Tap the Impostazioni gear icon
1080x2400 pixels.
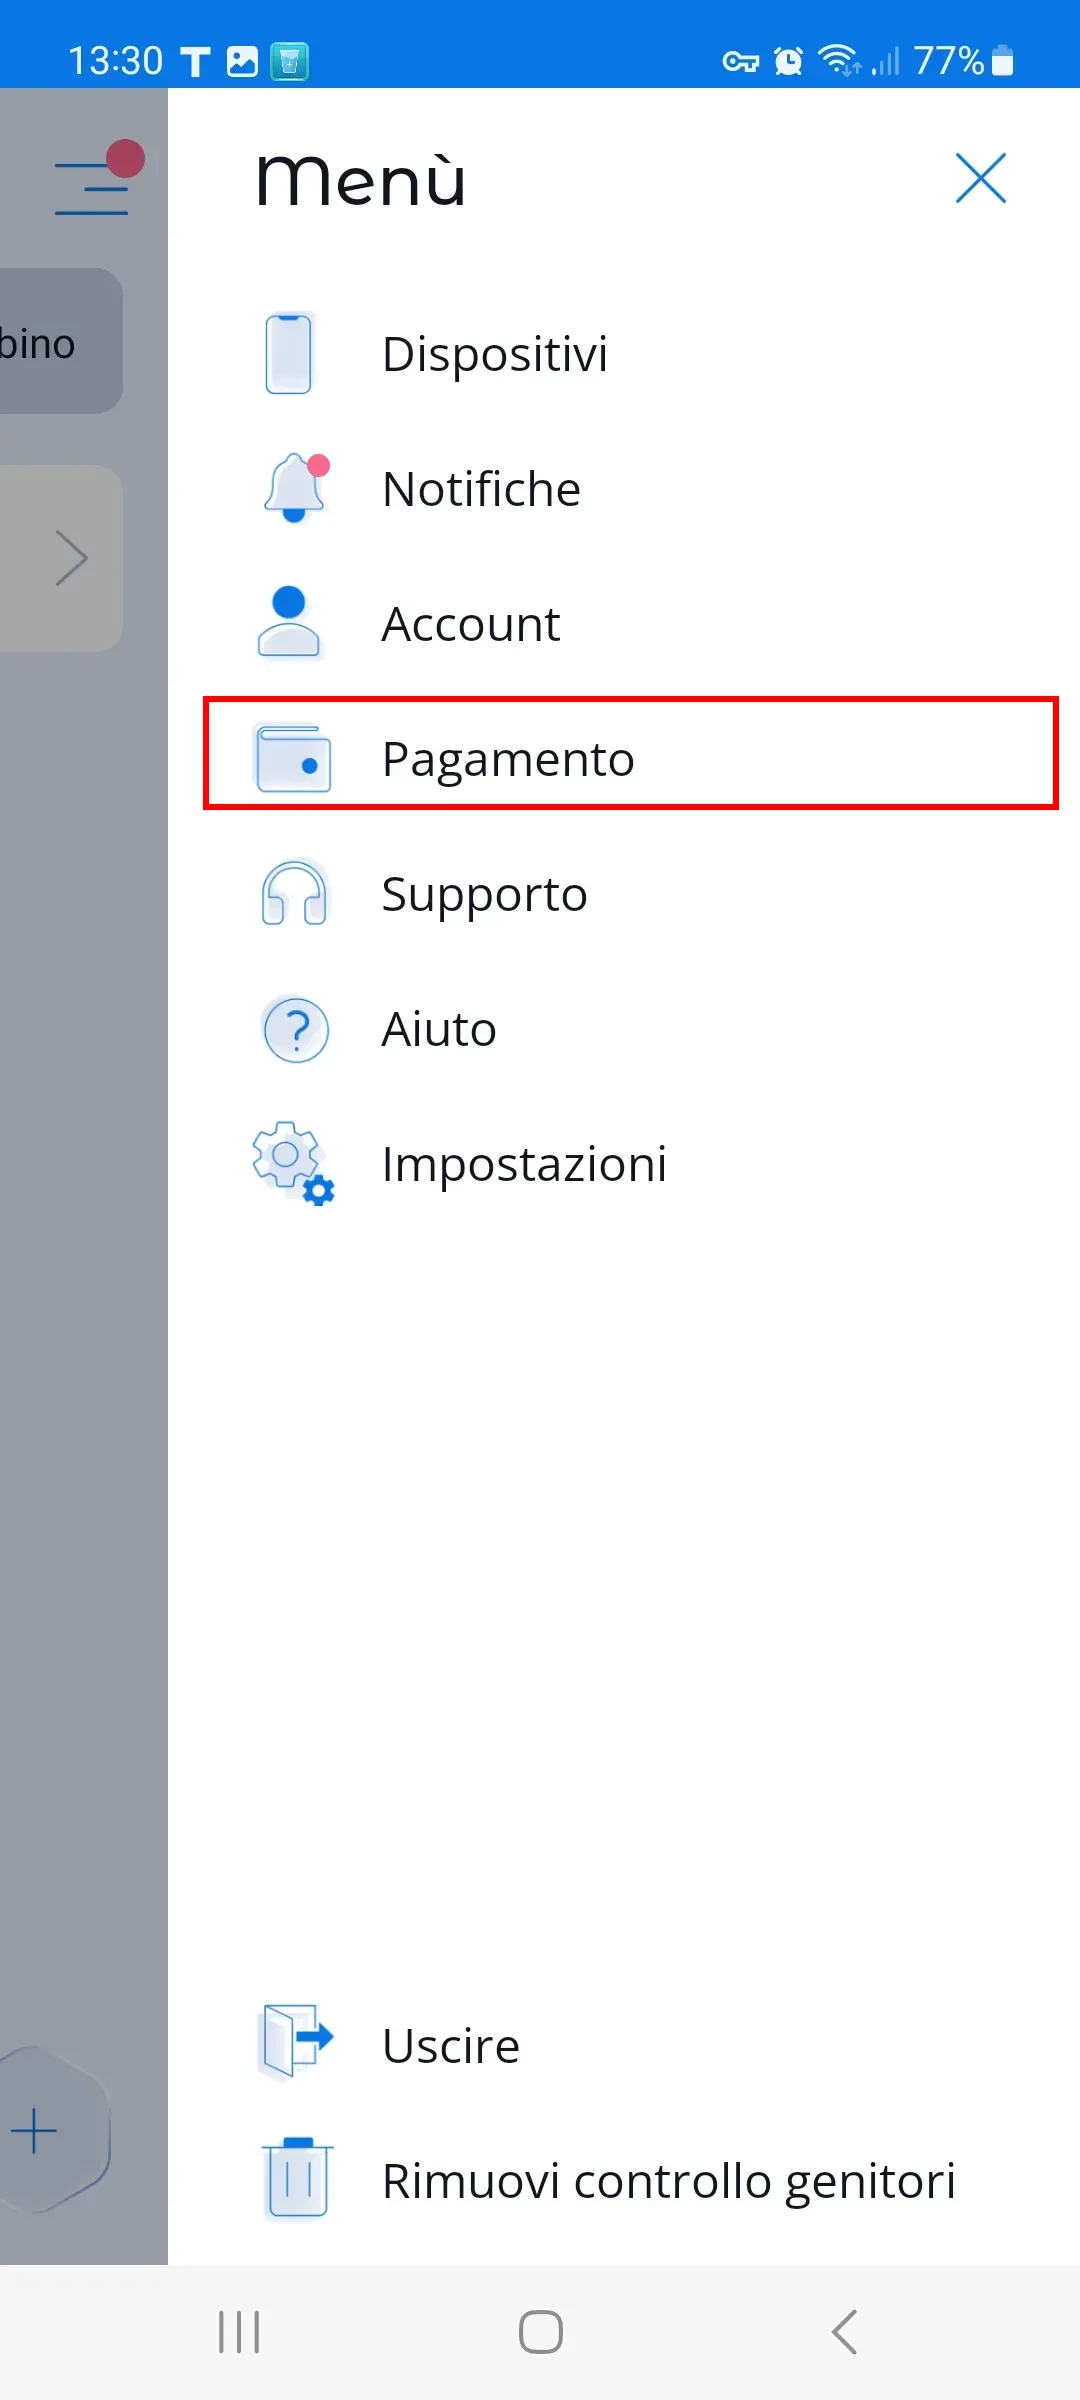[x=292, y=1163]
